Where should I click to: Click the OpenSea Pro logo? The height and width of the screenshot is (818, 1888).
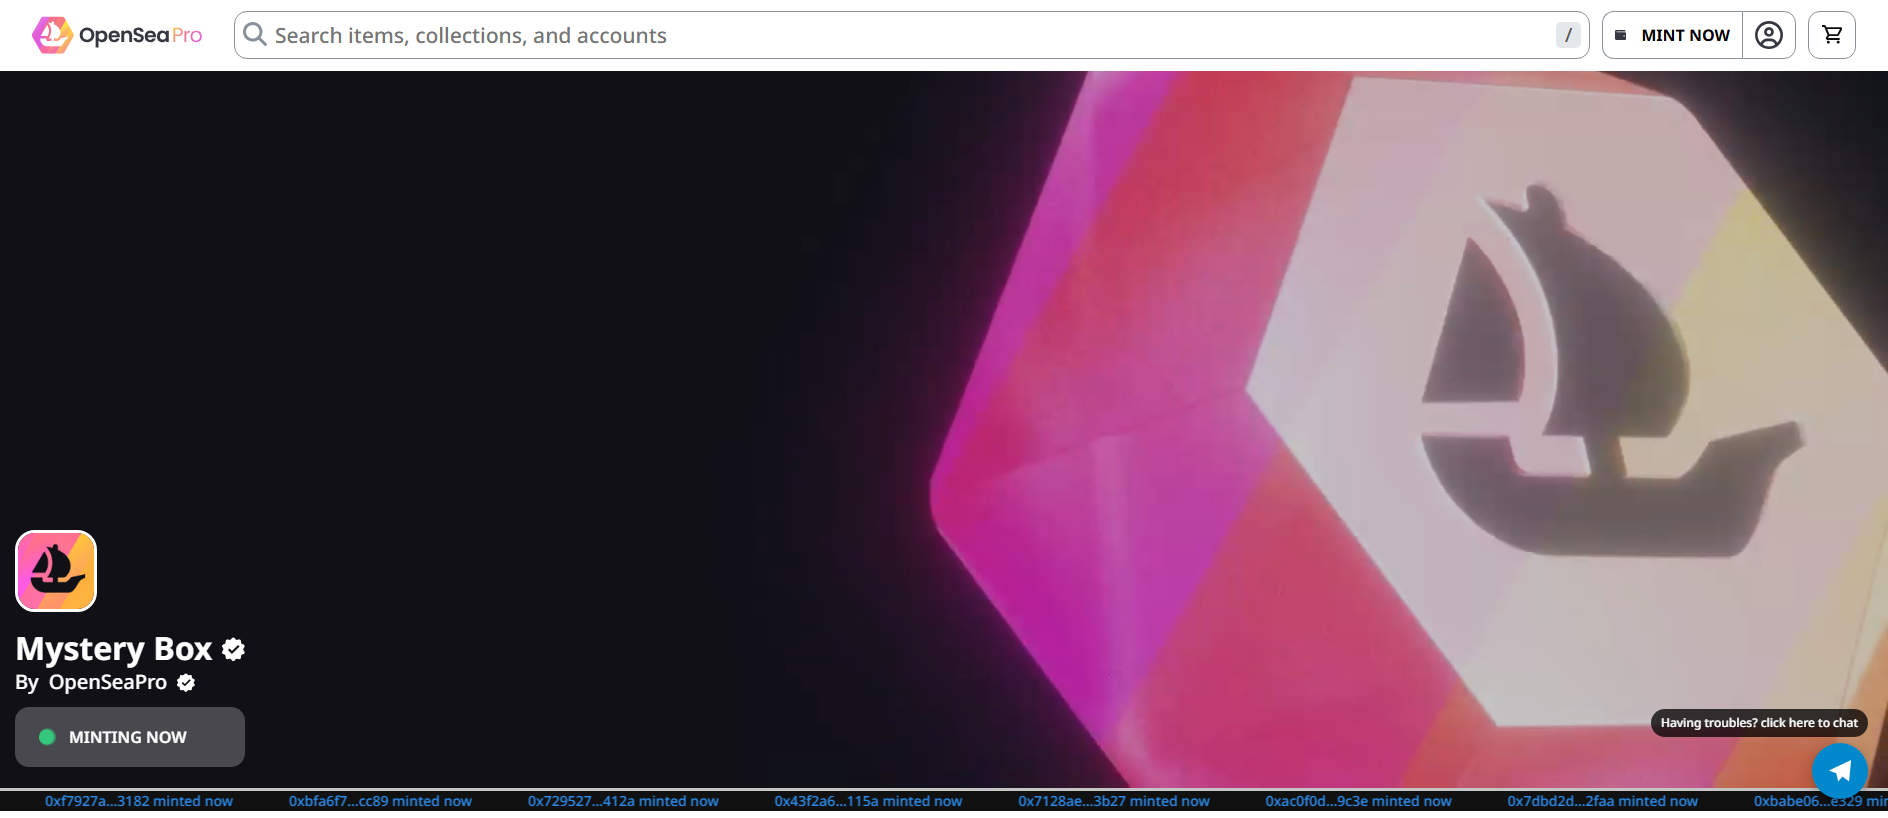tap(117, 35)
